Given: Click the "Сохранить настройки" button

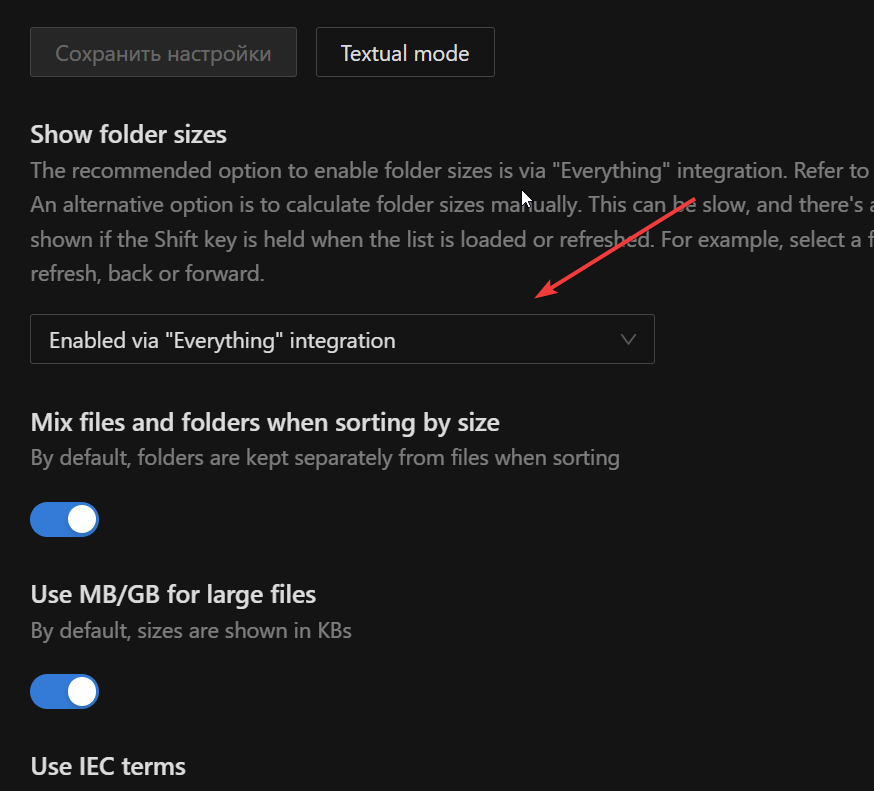Looking at the screenshot, I should pos(163,53).
